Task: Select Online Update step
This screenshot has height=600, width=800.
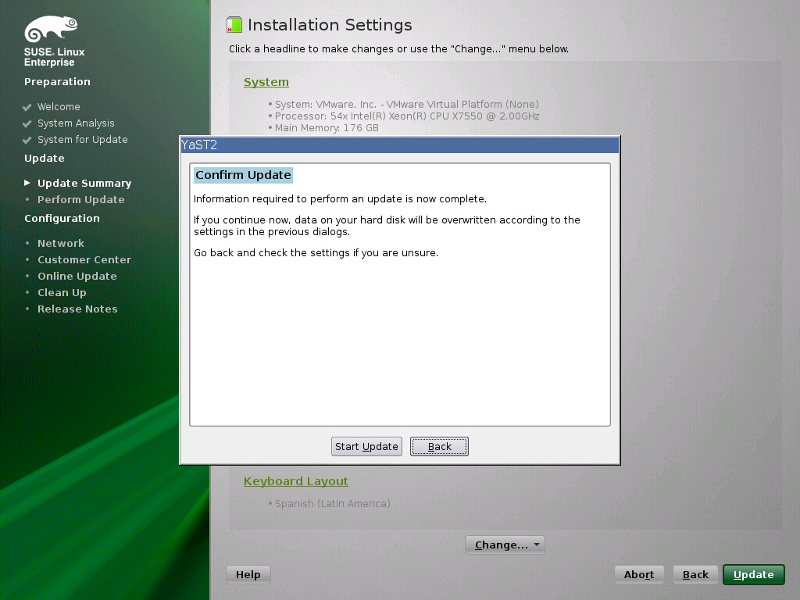Action: coord(77,276)
